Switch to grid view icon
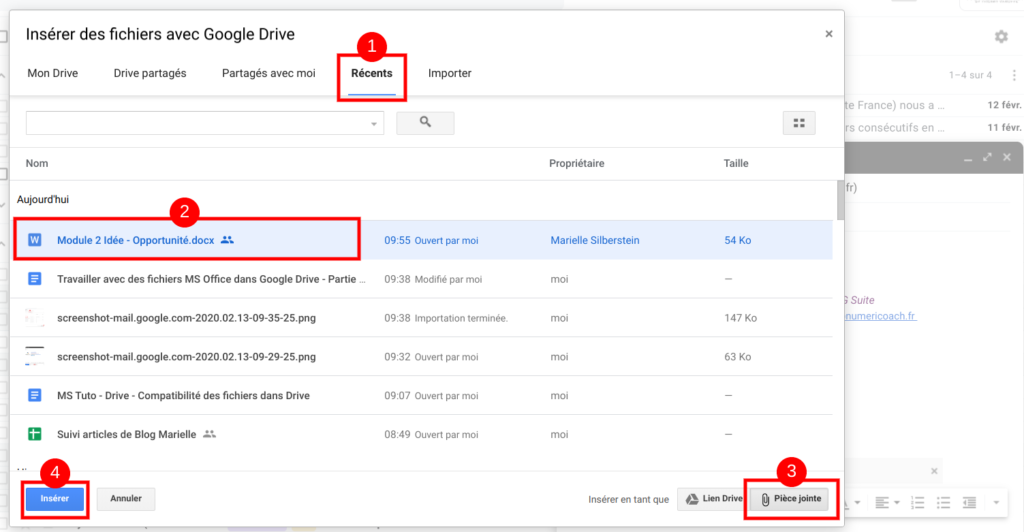Image resolution: width=1024 pixels, height=532 pixels. click(x=799, y=123)
